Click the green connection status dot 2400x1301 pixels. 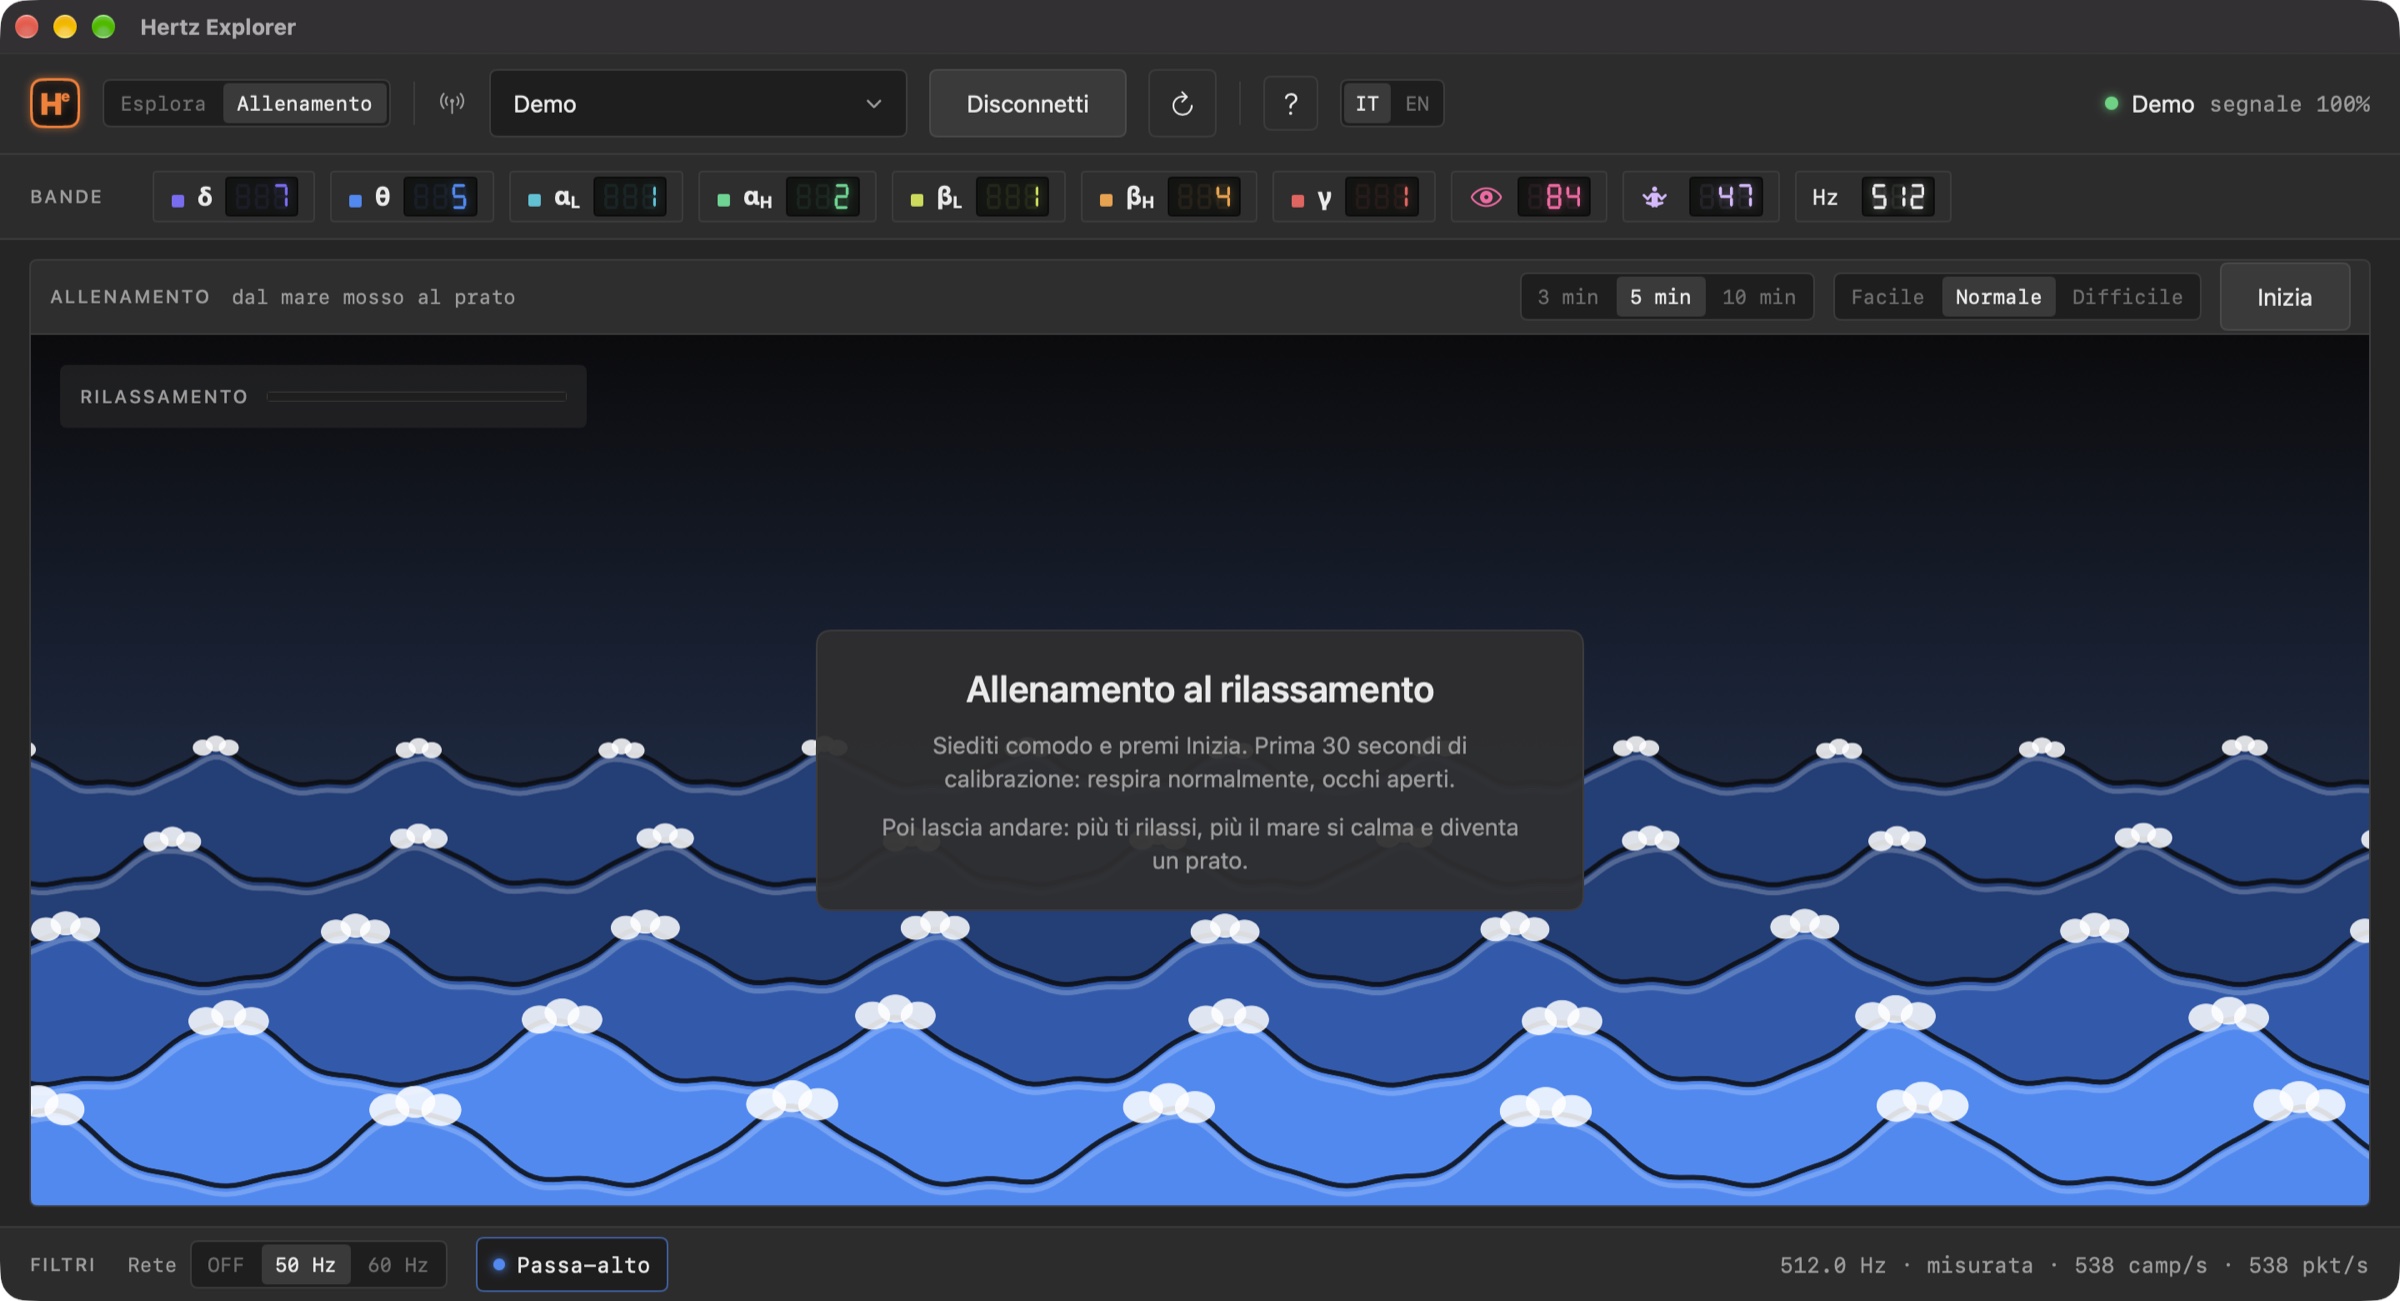(2111, 103)
